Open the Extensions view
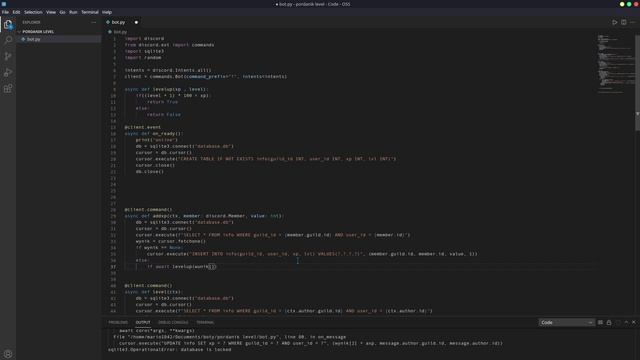Image resolution: width=640 pixels, height=360 pixels. click(x=8, y=89)
